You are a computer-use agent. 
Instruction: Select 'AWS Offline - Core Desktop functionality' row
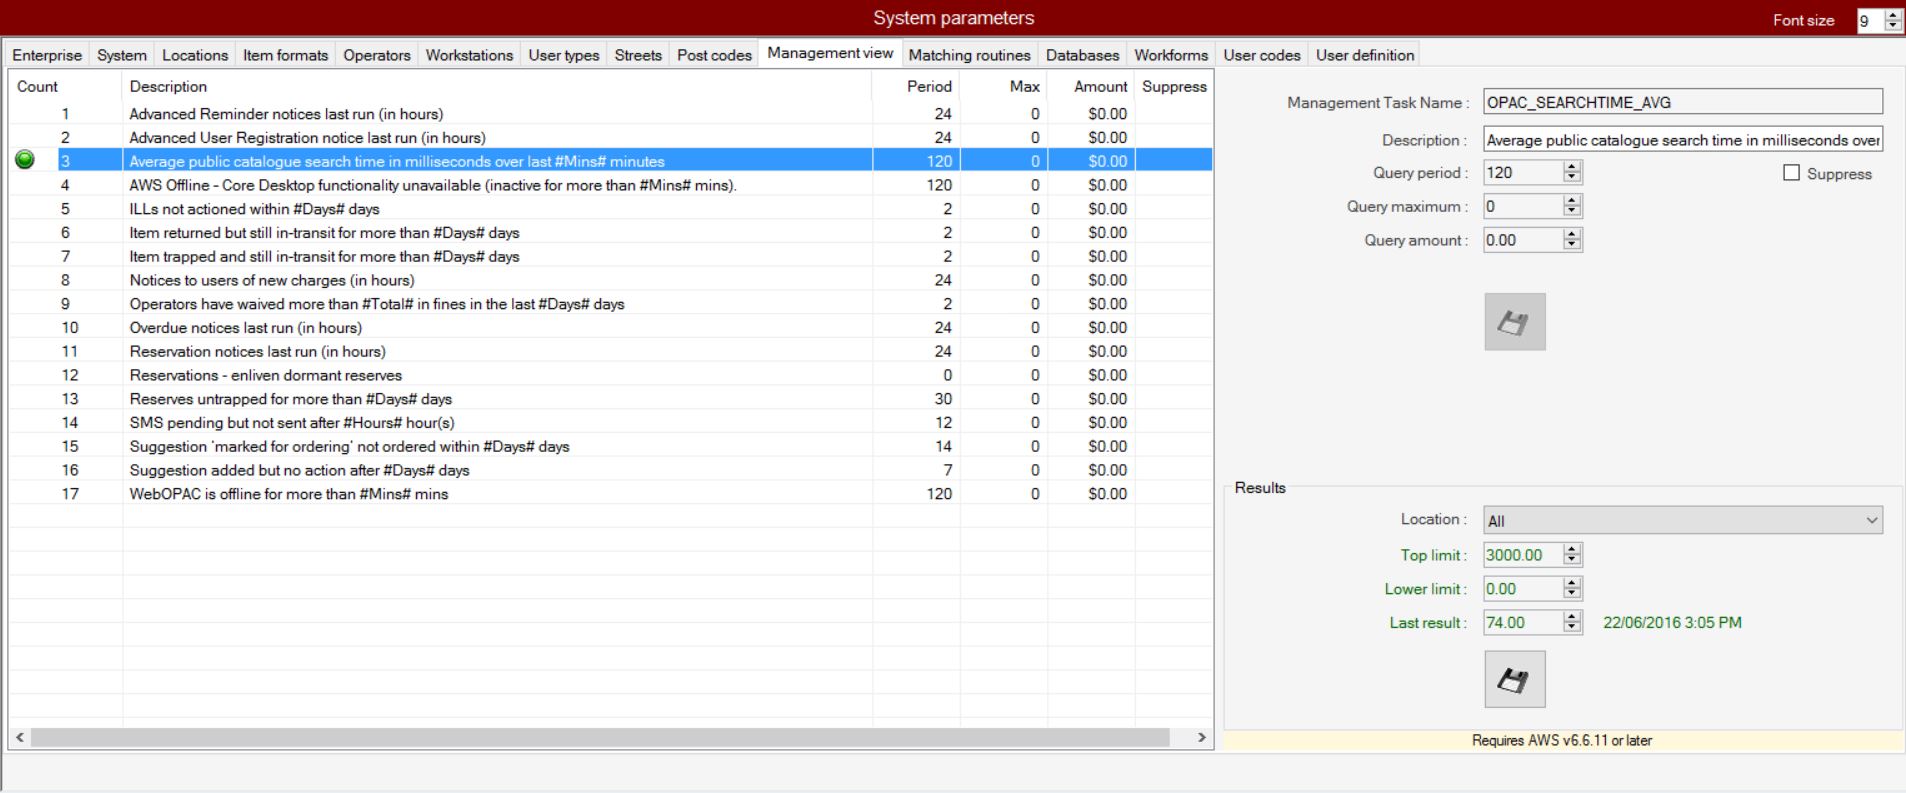(x=611, y=185)
